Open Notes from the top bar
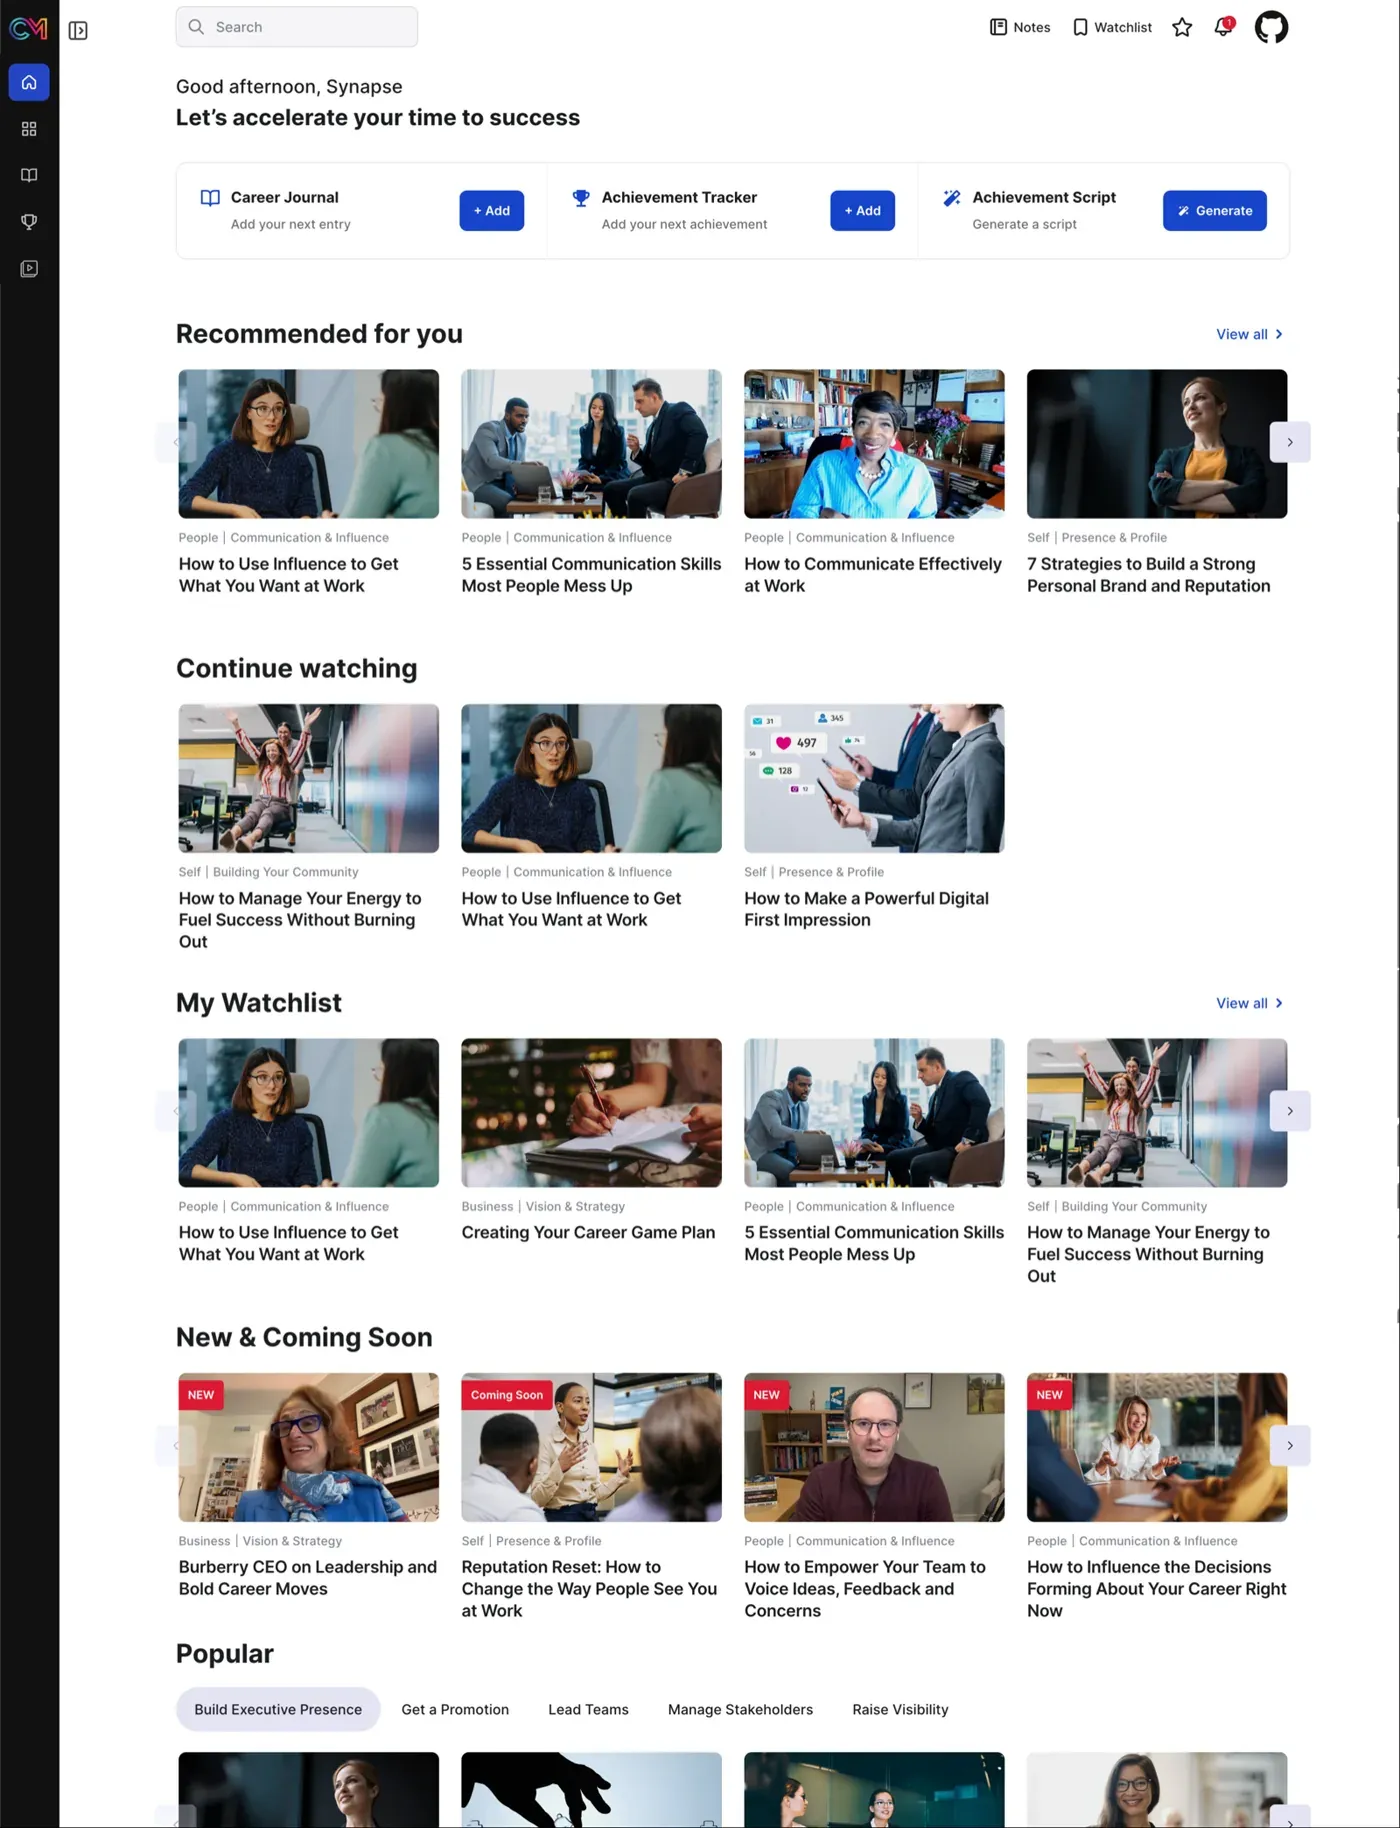1400x1828 pixels. click(1020, 27)
